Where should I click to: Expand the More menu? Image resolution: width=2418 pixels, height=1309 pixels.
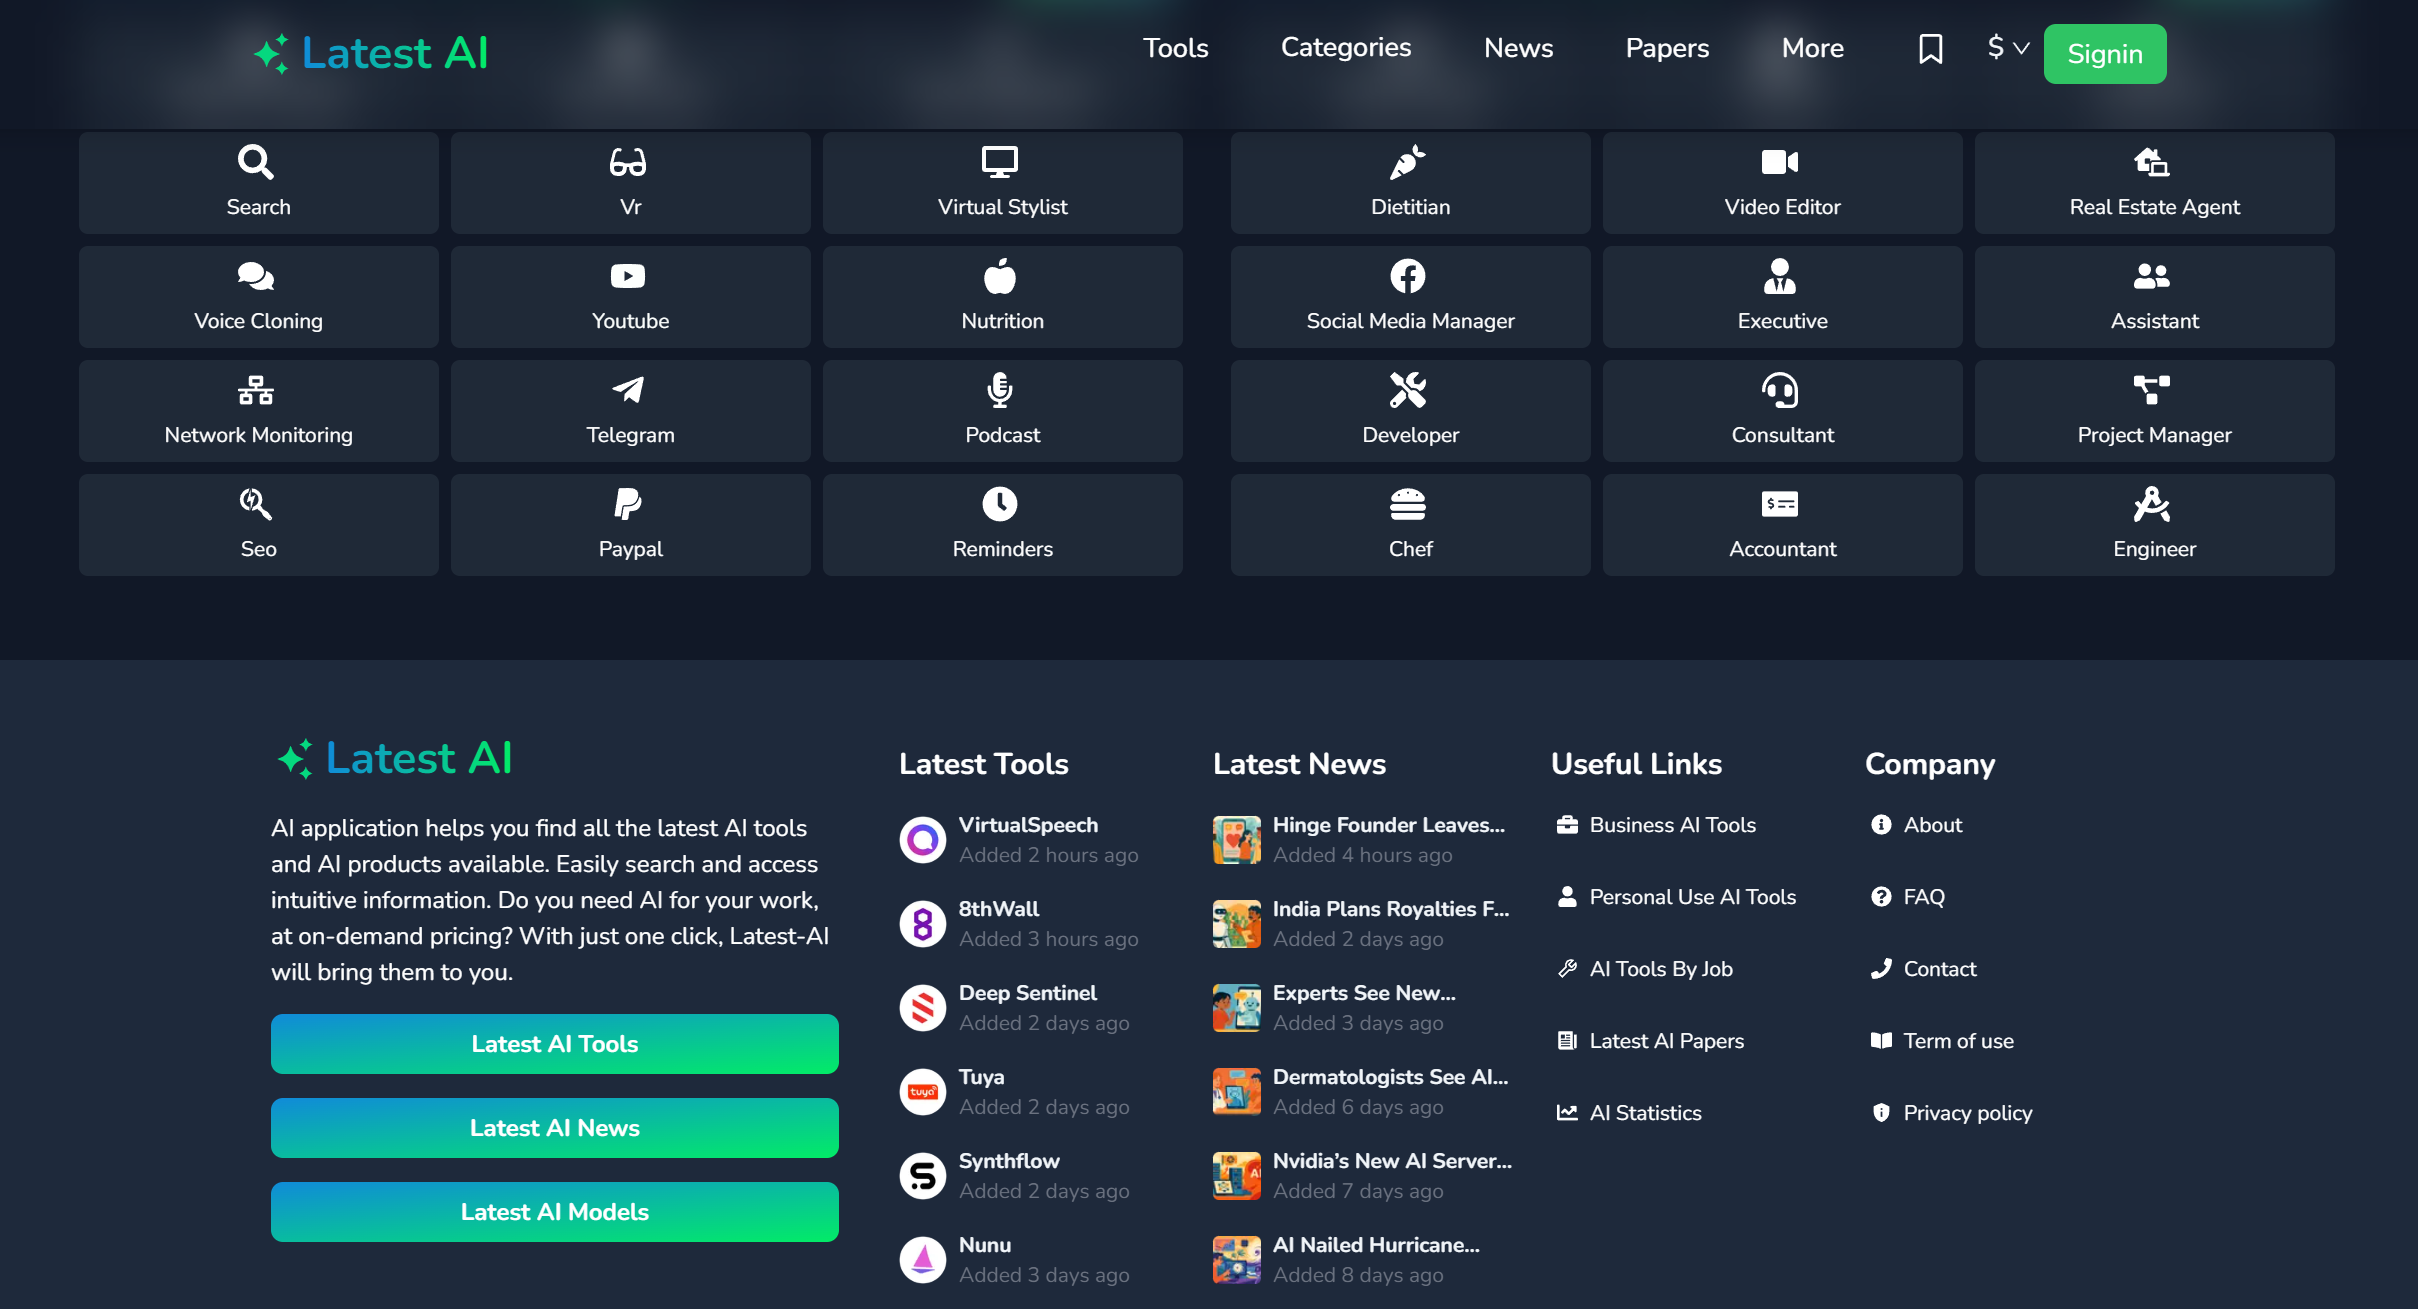pos(1812,48)
